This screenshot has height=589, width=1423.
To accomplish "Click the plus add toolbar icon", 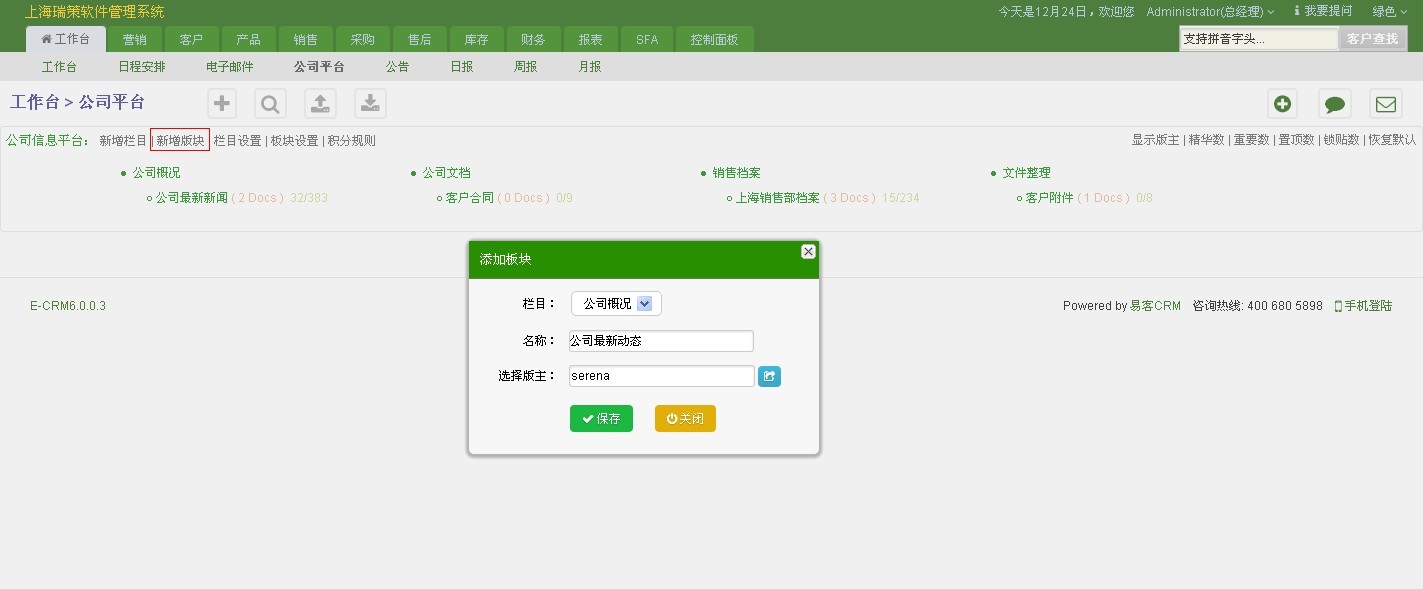I will (222, 103).
